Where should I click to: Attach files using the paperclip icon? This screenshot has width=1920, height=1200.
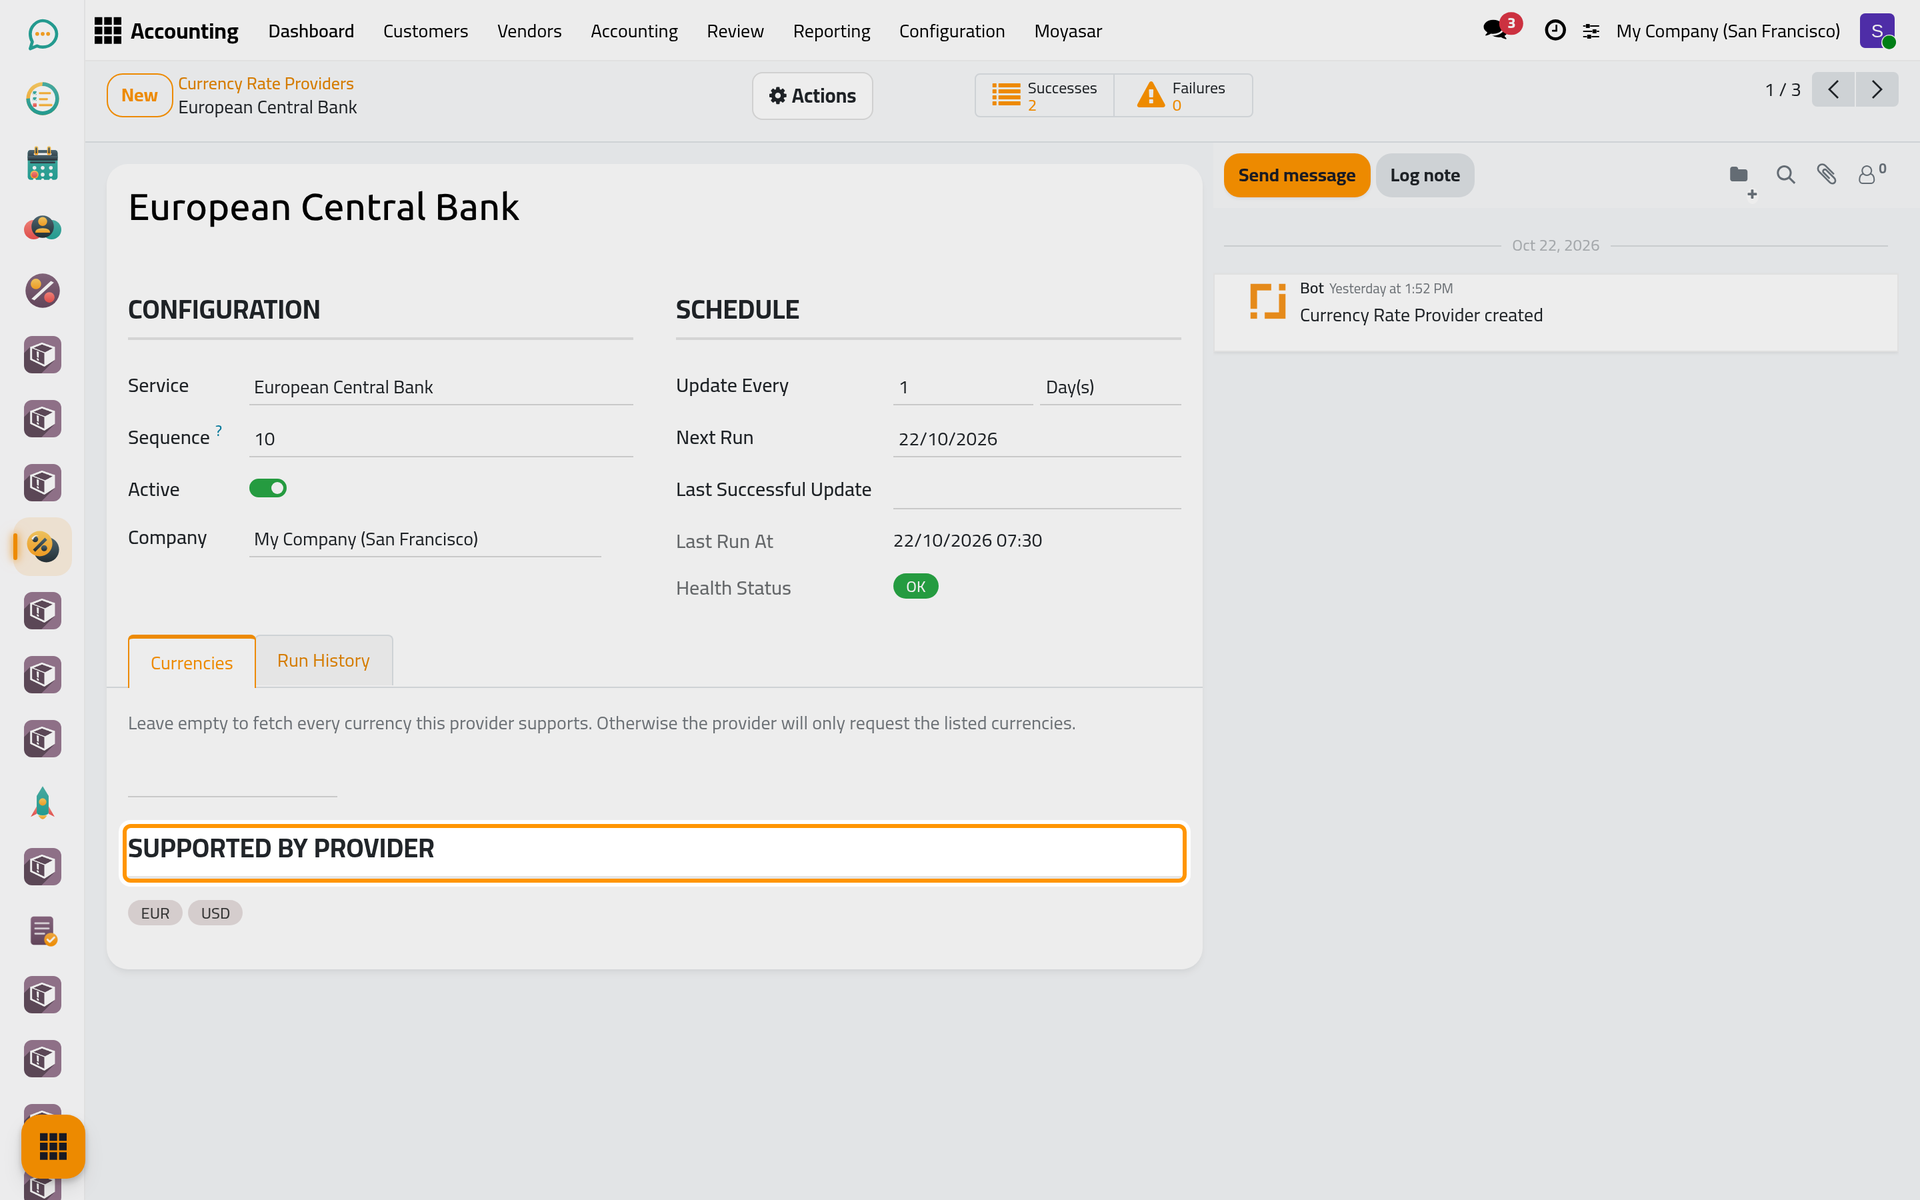[1827, 175]
